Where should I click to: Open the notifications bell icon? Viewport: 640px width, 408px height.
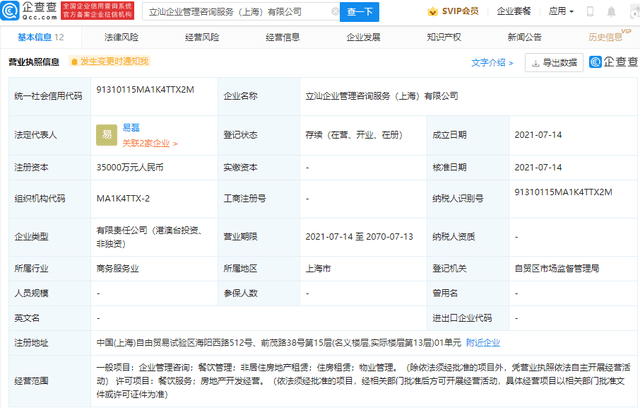611,12
